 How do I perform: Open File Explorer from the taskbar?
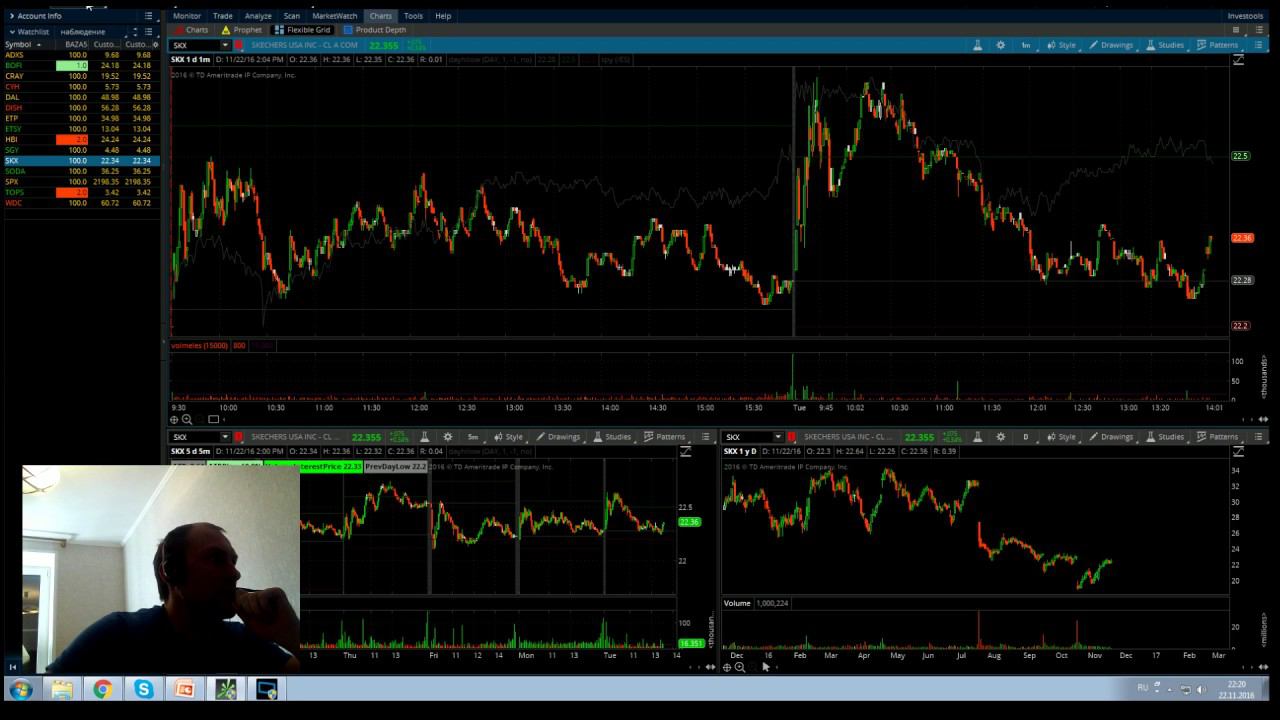point(62,689)
